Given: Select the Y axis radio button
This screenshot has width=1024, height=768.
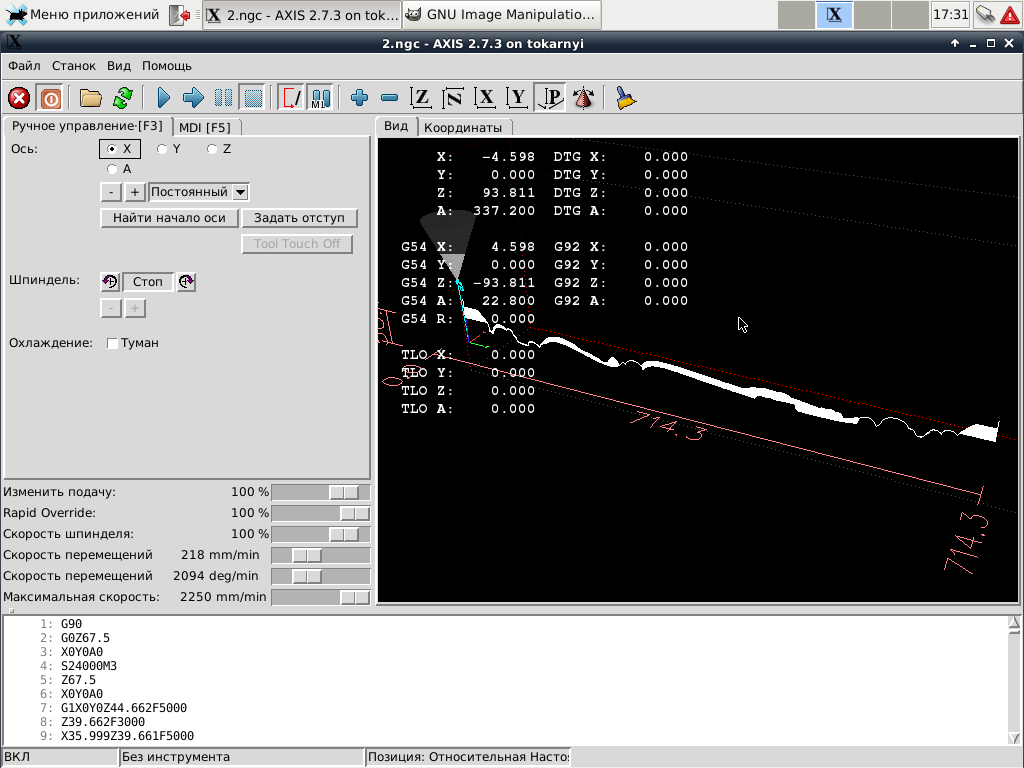Looking at the screenshot, I should 162,149.
